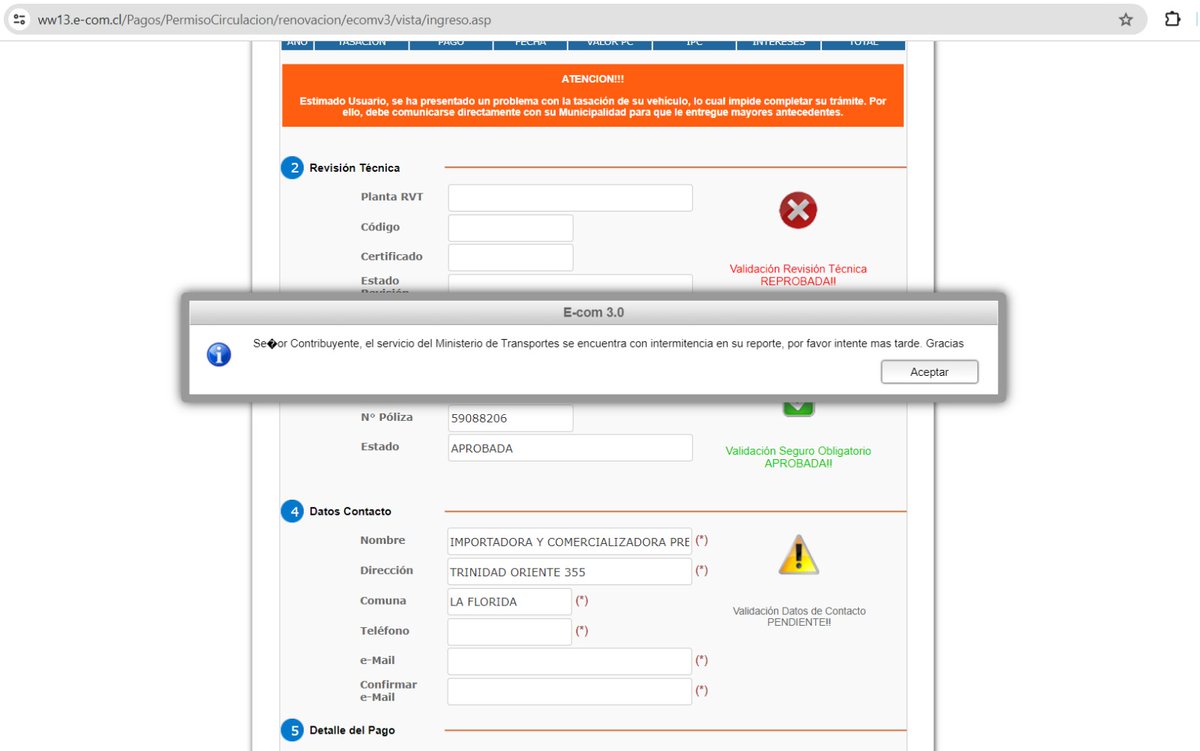Image resolution: width=1200 pixels, height=751 pixels.
Task: Click the Teléfono label
Action: coord(385,631)
